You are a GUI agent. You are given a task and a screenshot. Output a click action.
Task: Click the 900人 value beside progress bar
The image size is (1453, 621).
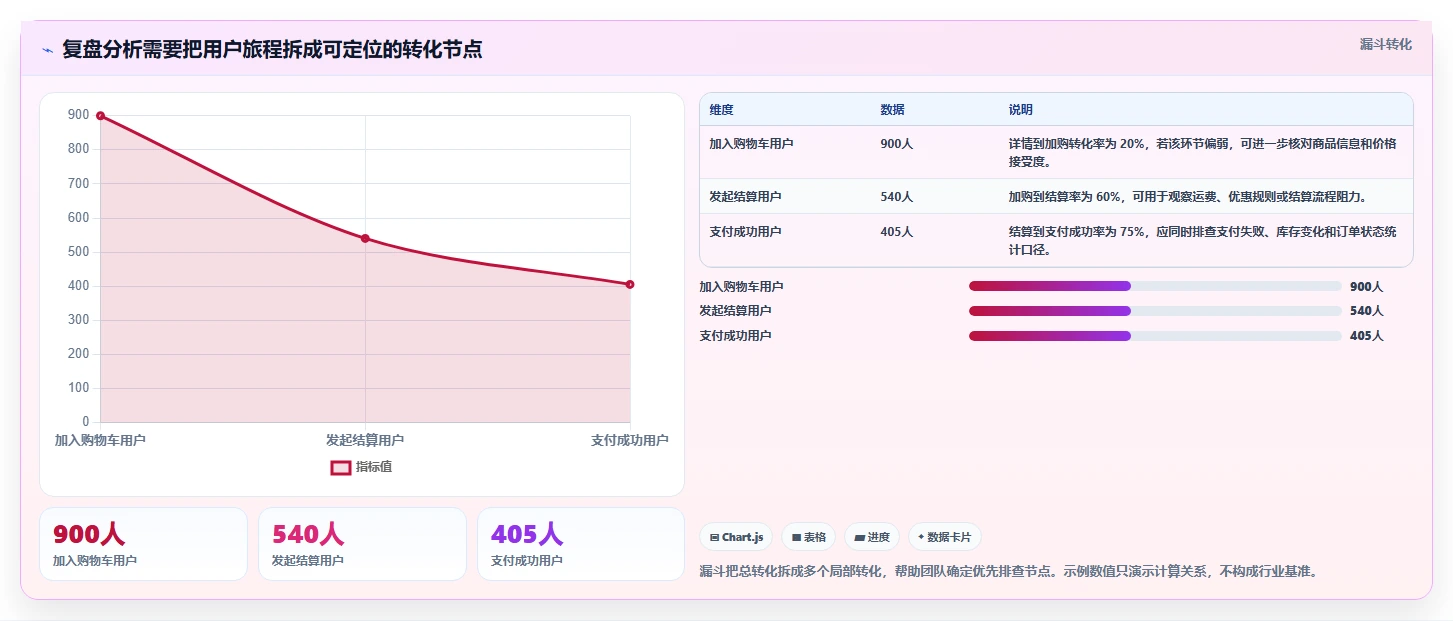click(x=1366, y=286)
